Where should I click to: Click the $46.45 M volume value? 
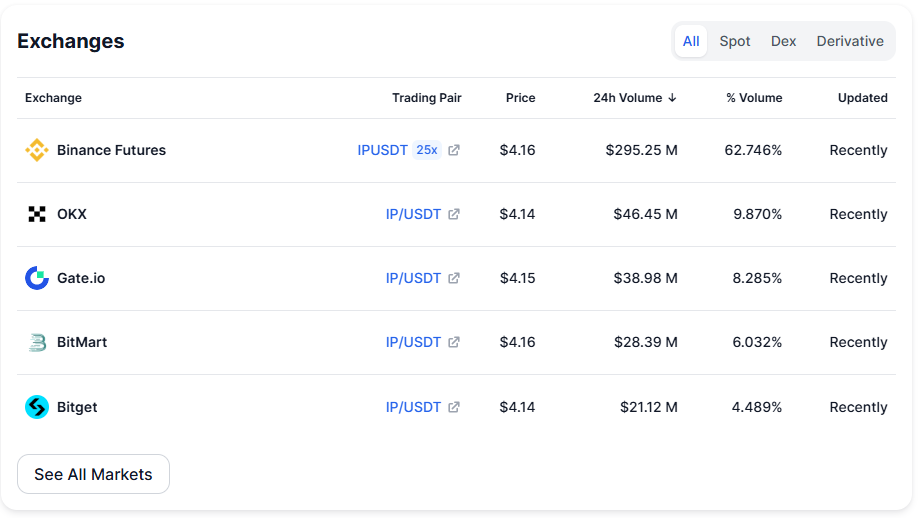coord(645,214)
